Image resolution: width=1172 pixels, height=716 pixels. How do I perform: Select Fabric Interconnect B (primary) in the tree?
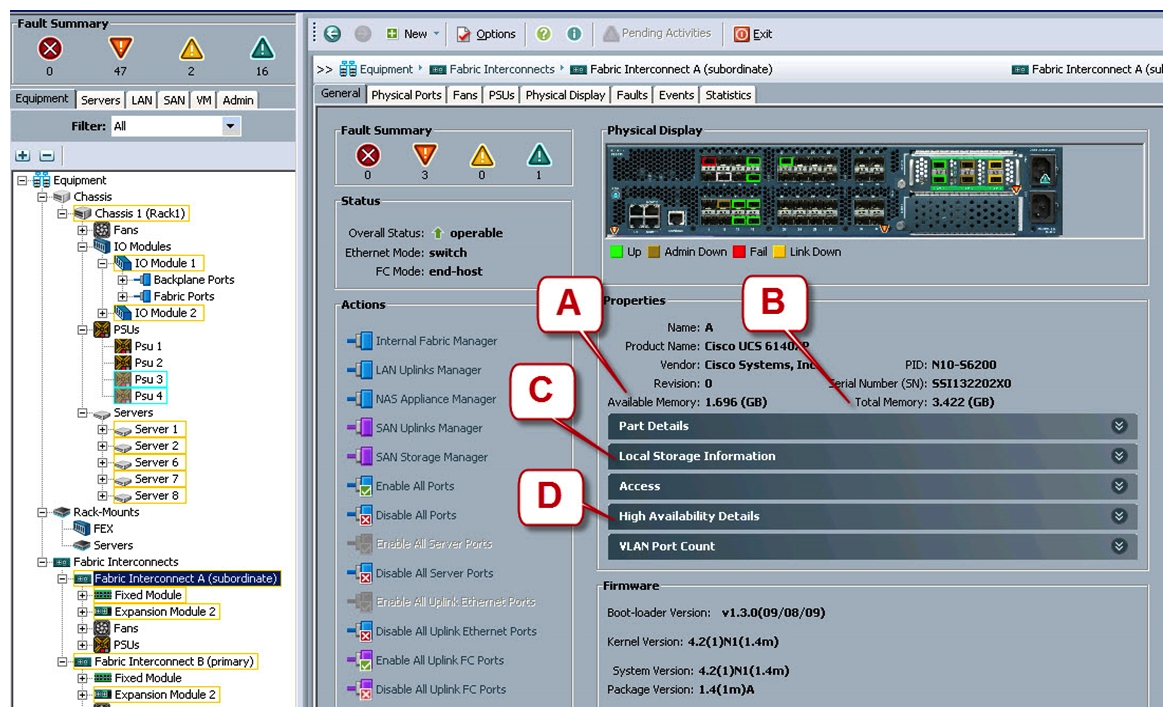(x=166, y=661)
